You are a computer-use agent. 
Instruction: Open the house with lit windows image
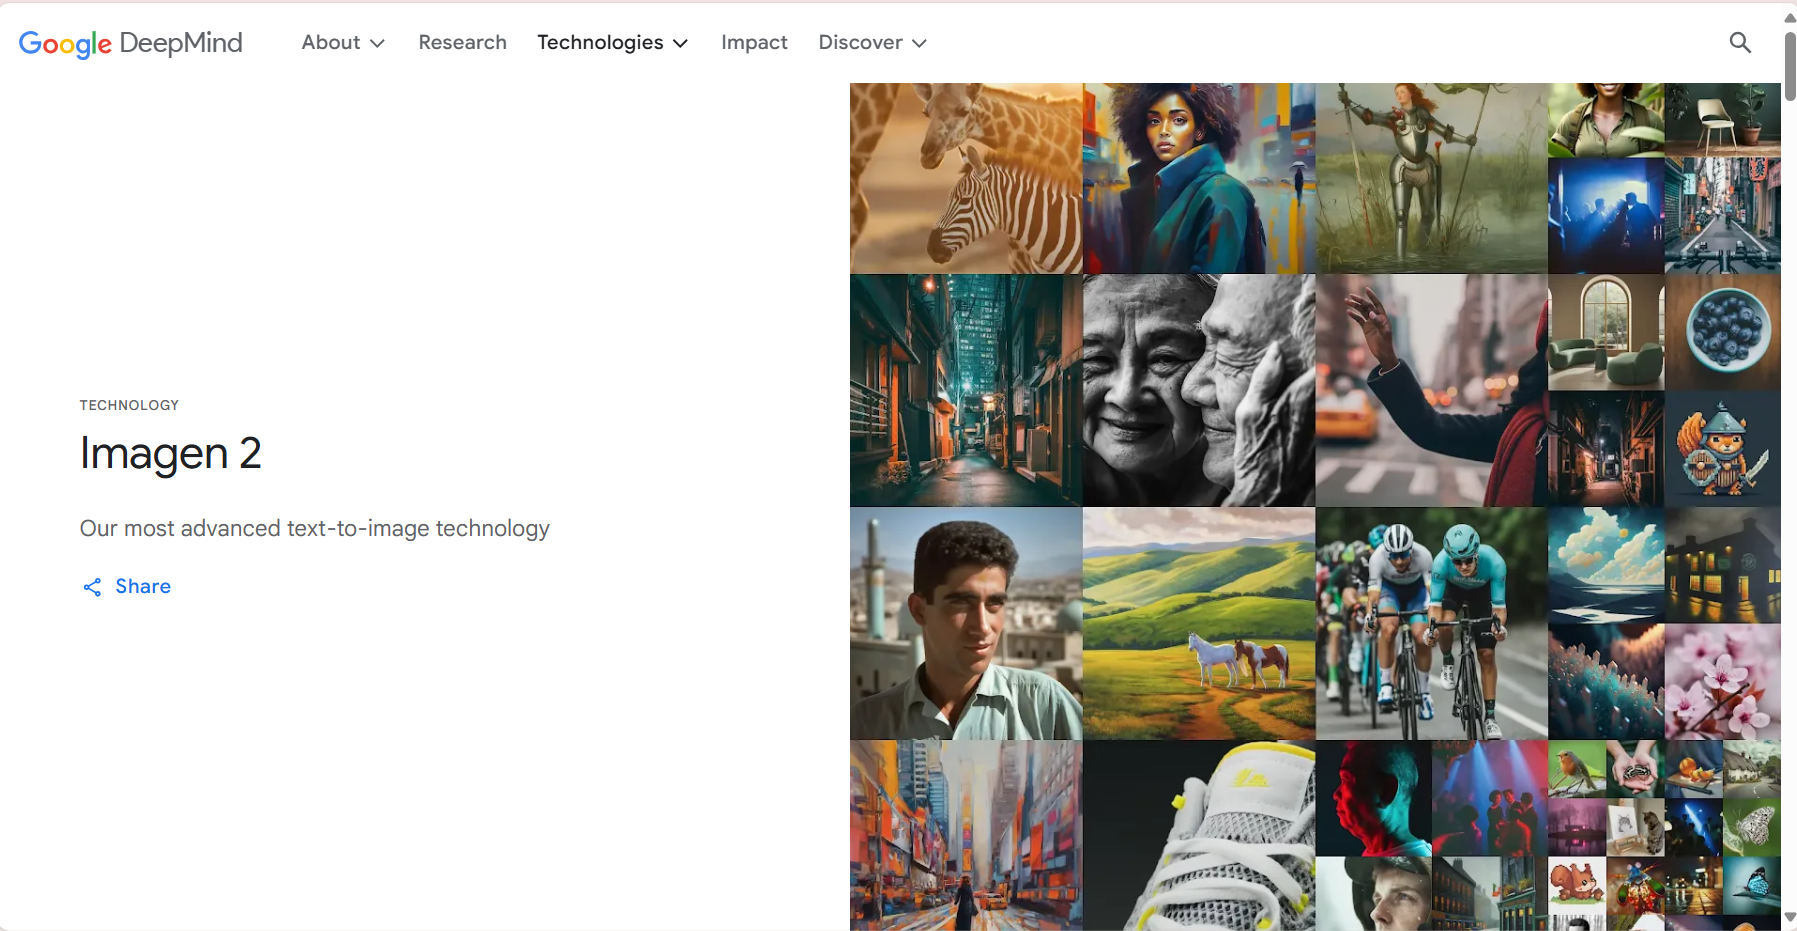coord(1723,566)
